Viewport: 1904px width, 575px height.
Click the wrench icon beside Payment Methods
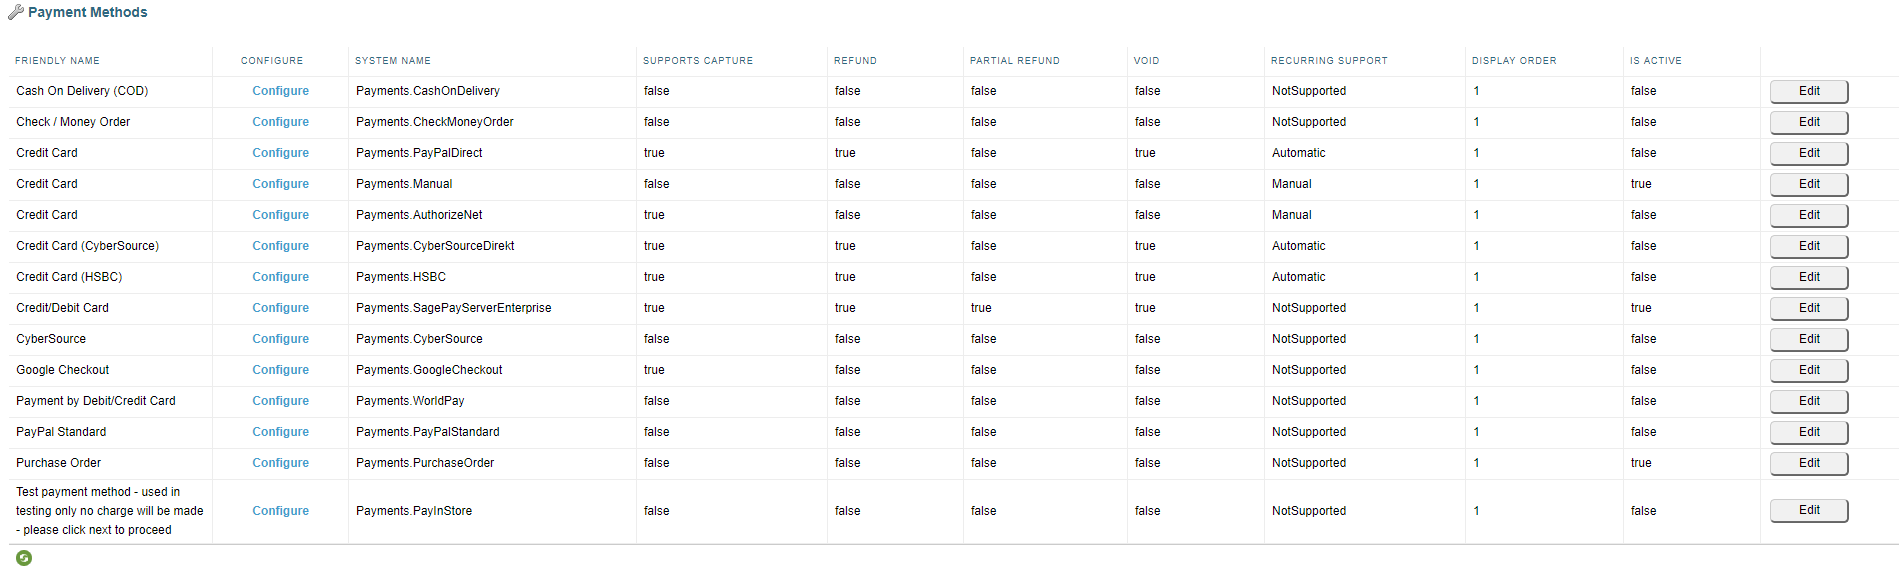click(15, 13)
